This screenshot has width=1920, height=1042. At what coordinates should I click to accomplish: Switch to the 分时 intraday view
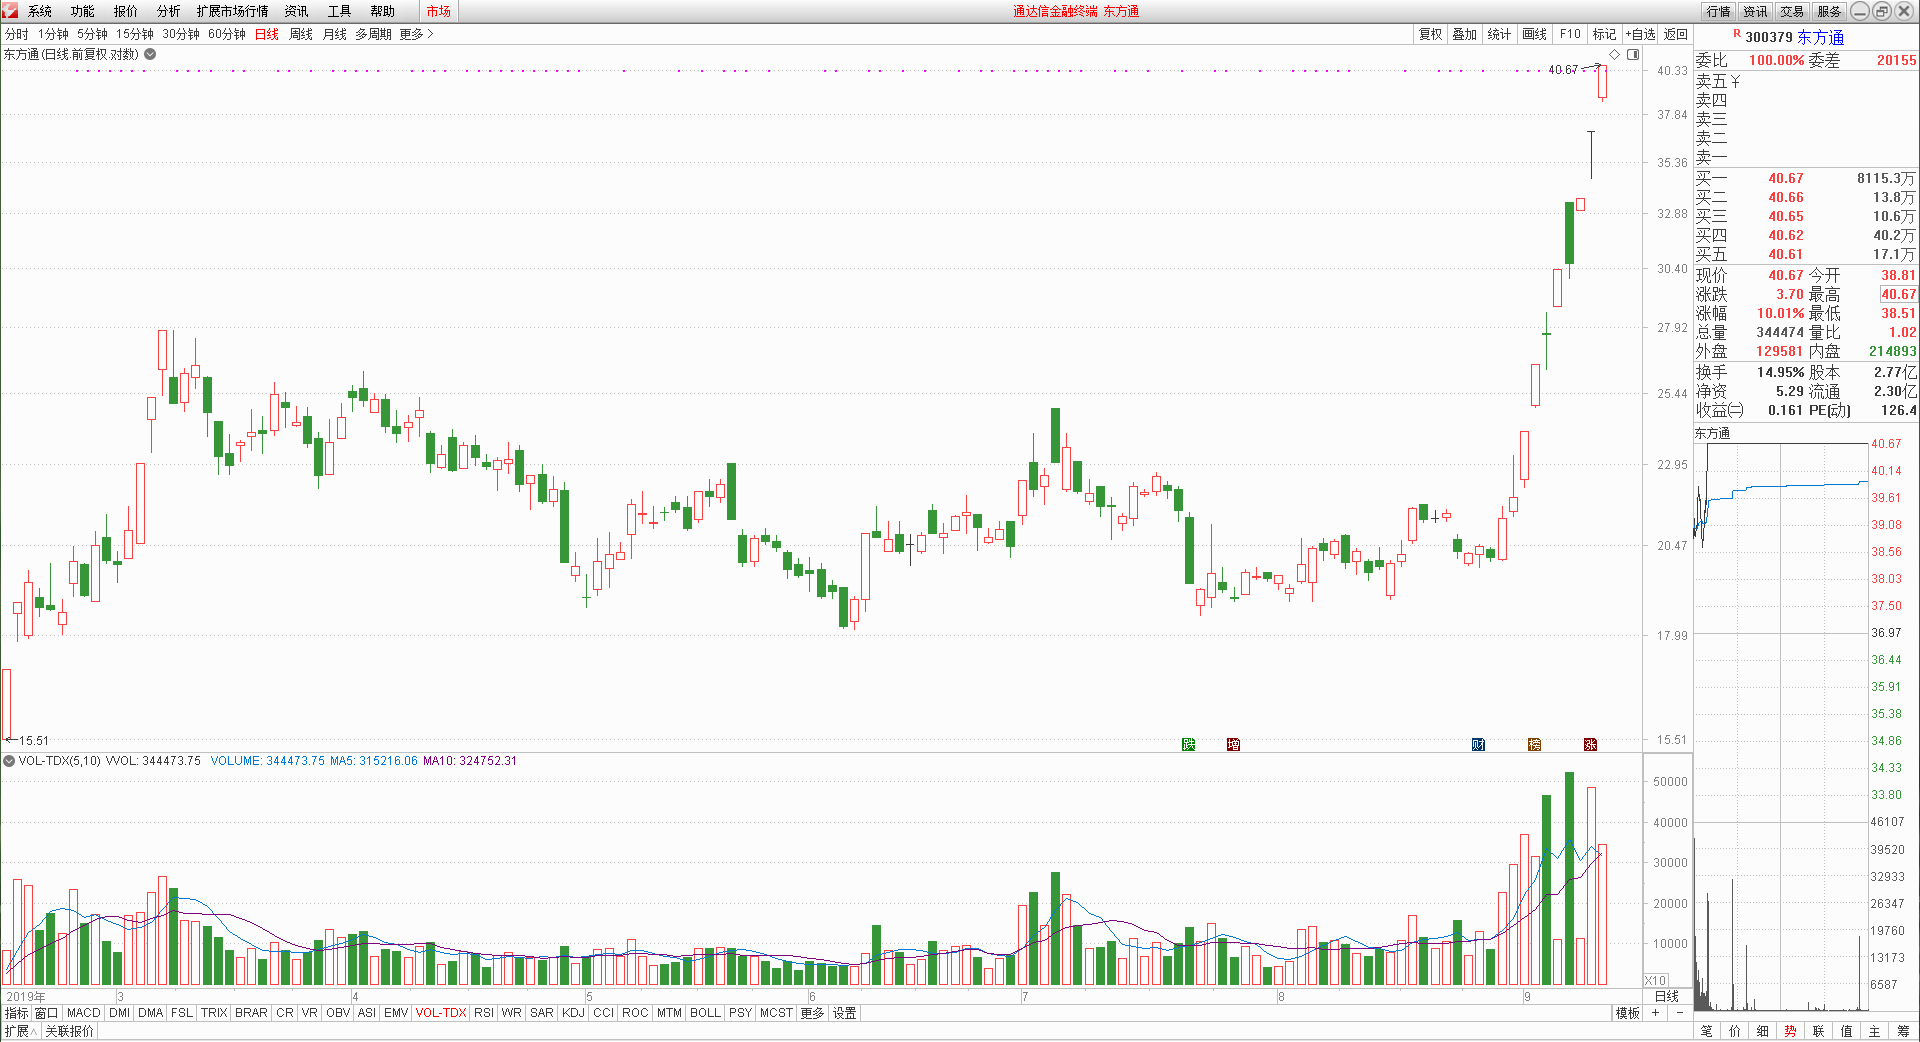(17, 34)
